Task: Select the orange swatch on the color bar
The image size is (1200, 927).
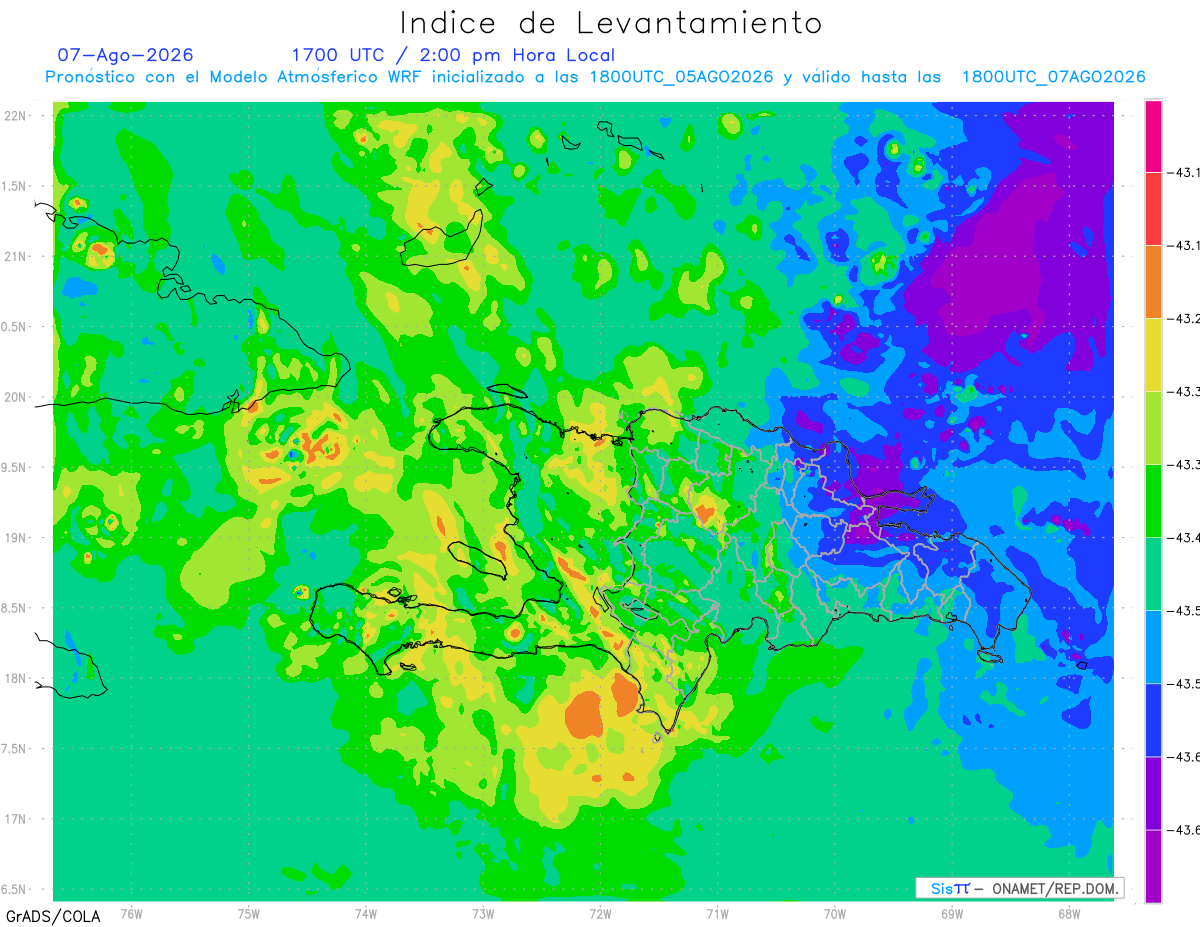Action: pyautogui.click(x=1153, y=282)
